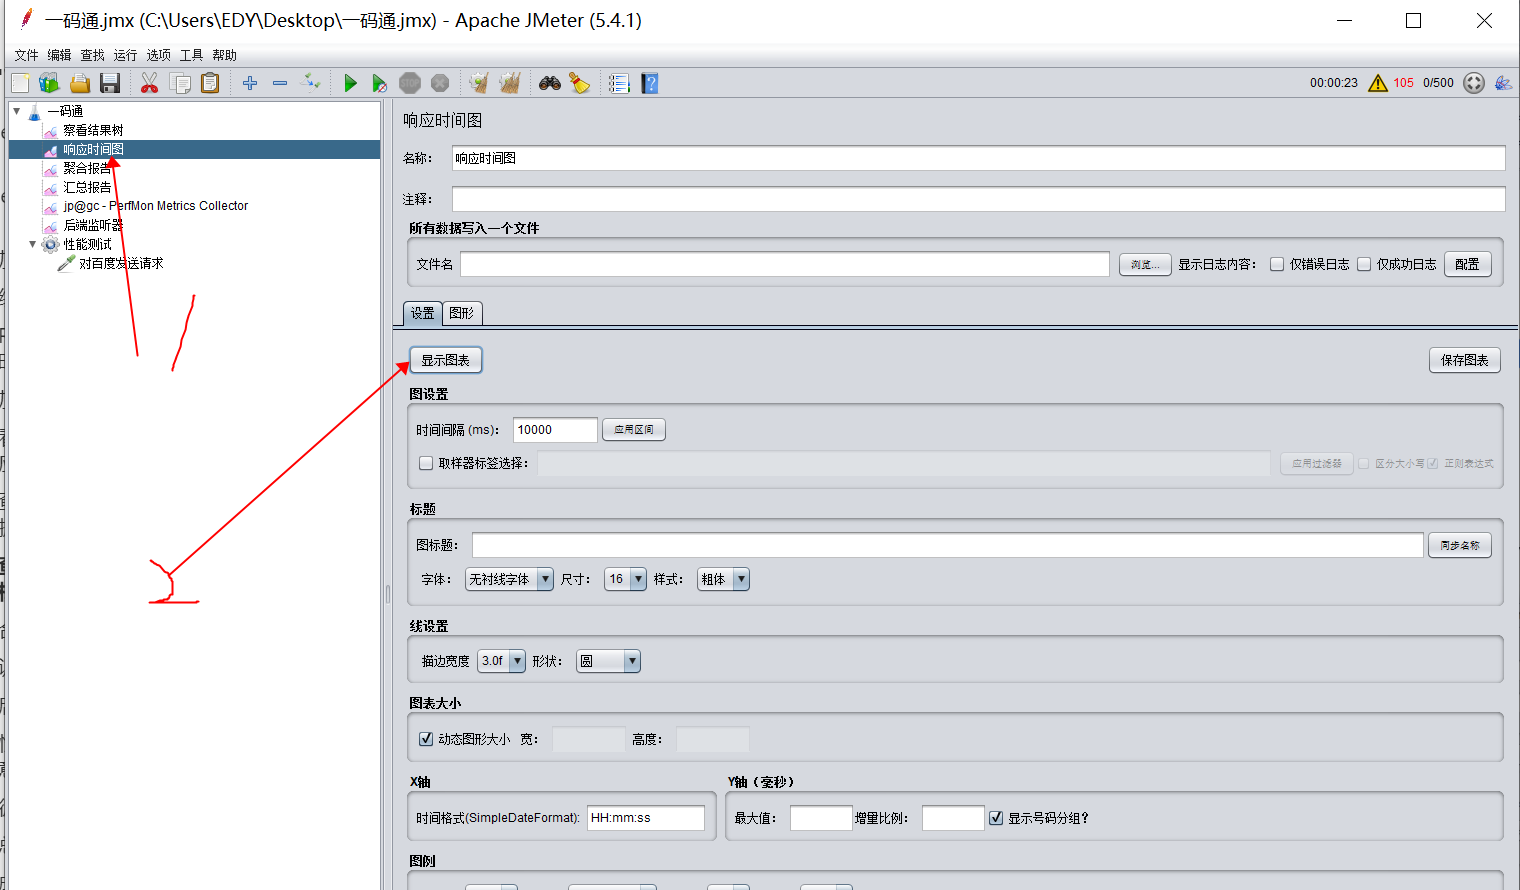Open the 运行 menu
The height and width of the screenshot is (890, 1520).
pos(125,55)
